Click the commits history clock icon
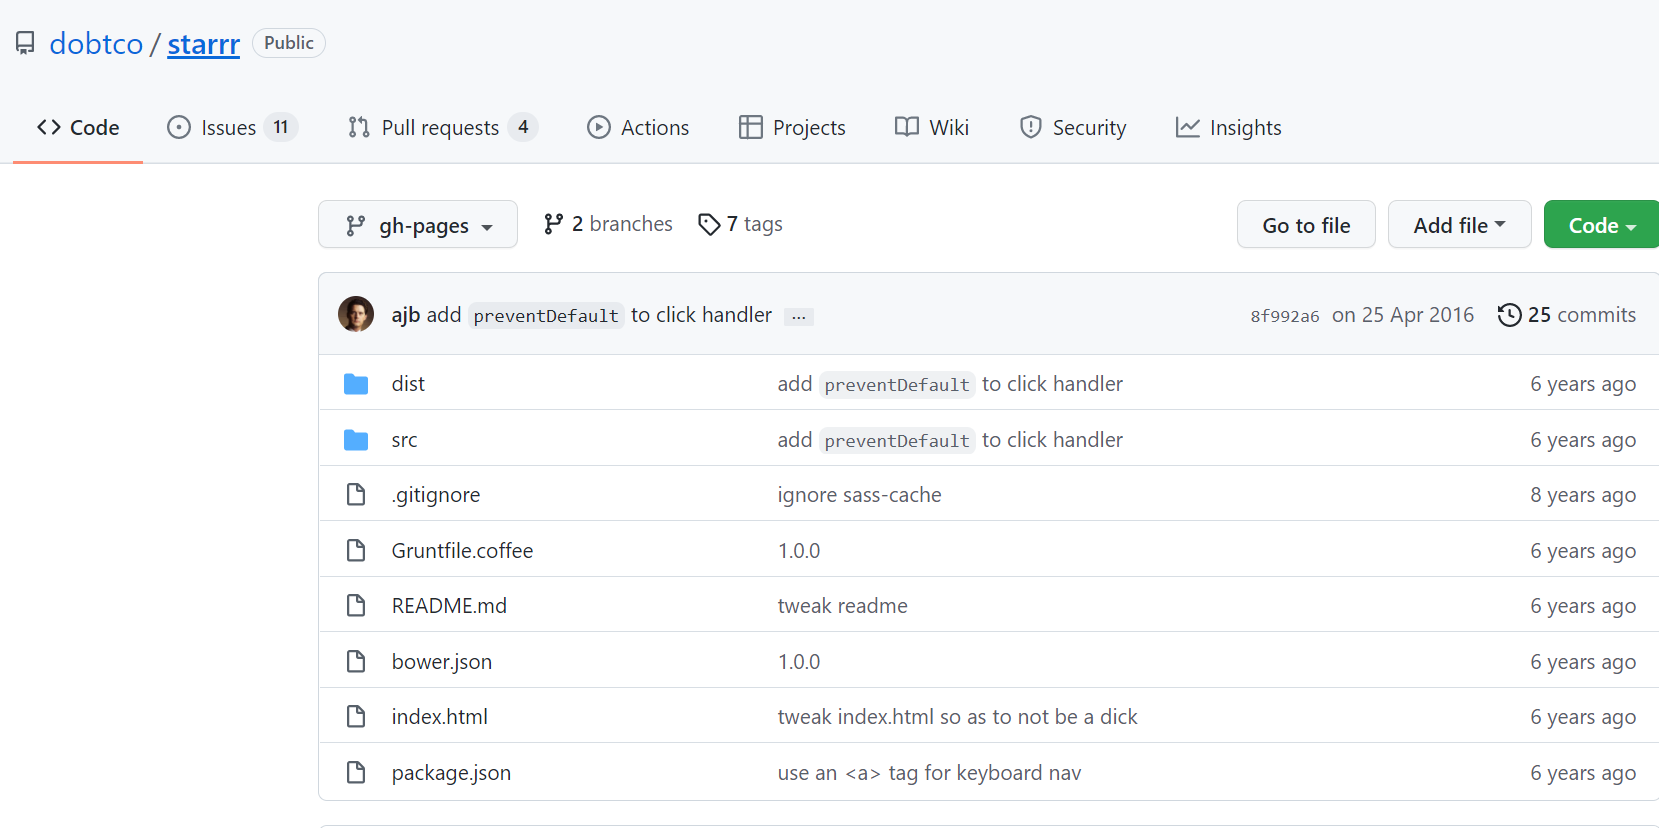The image size is (1659, 828). click(1509, 315)
